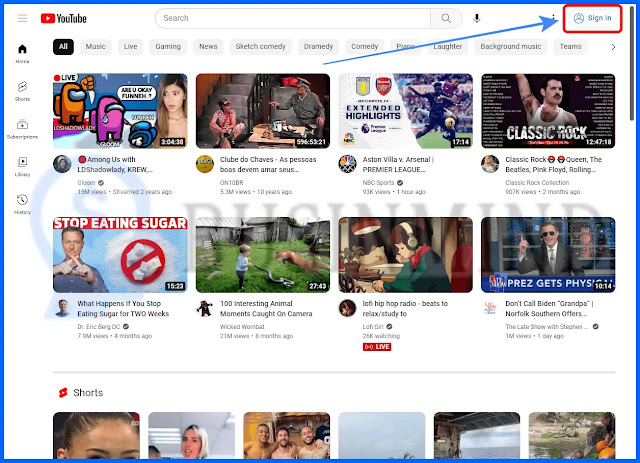Open title 'Don't Call Biden Grandpa'
640x463 pixels.
549,309
